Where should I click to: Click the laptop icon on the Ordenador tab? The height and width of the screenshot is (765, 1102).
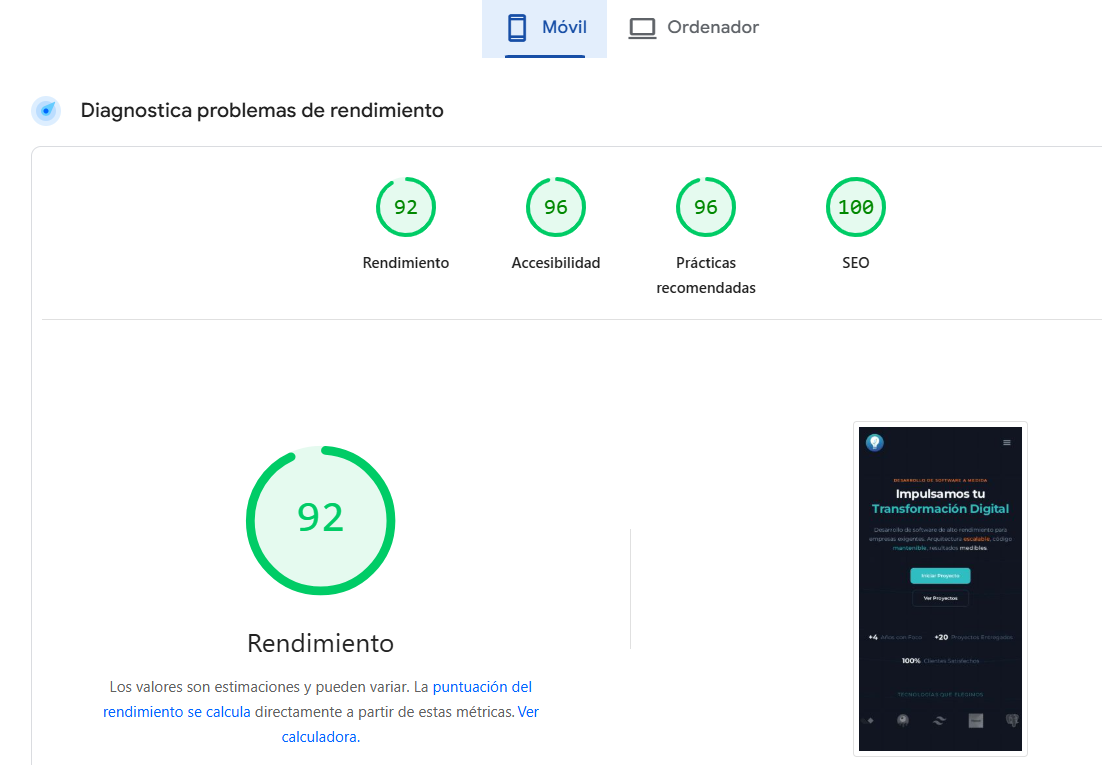coord(642,28)
